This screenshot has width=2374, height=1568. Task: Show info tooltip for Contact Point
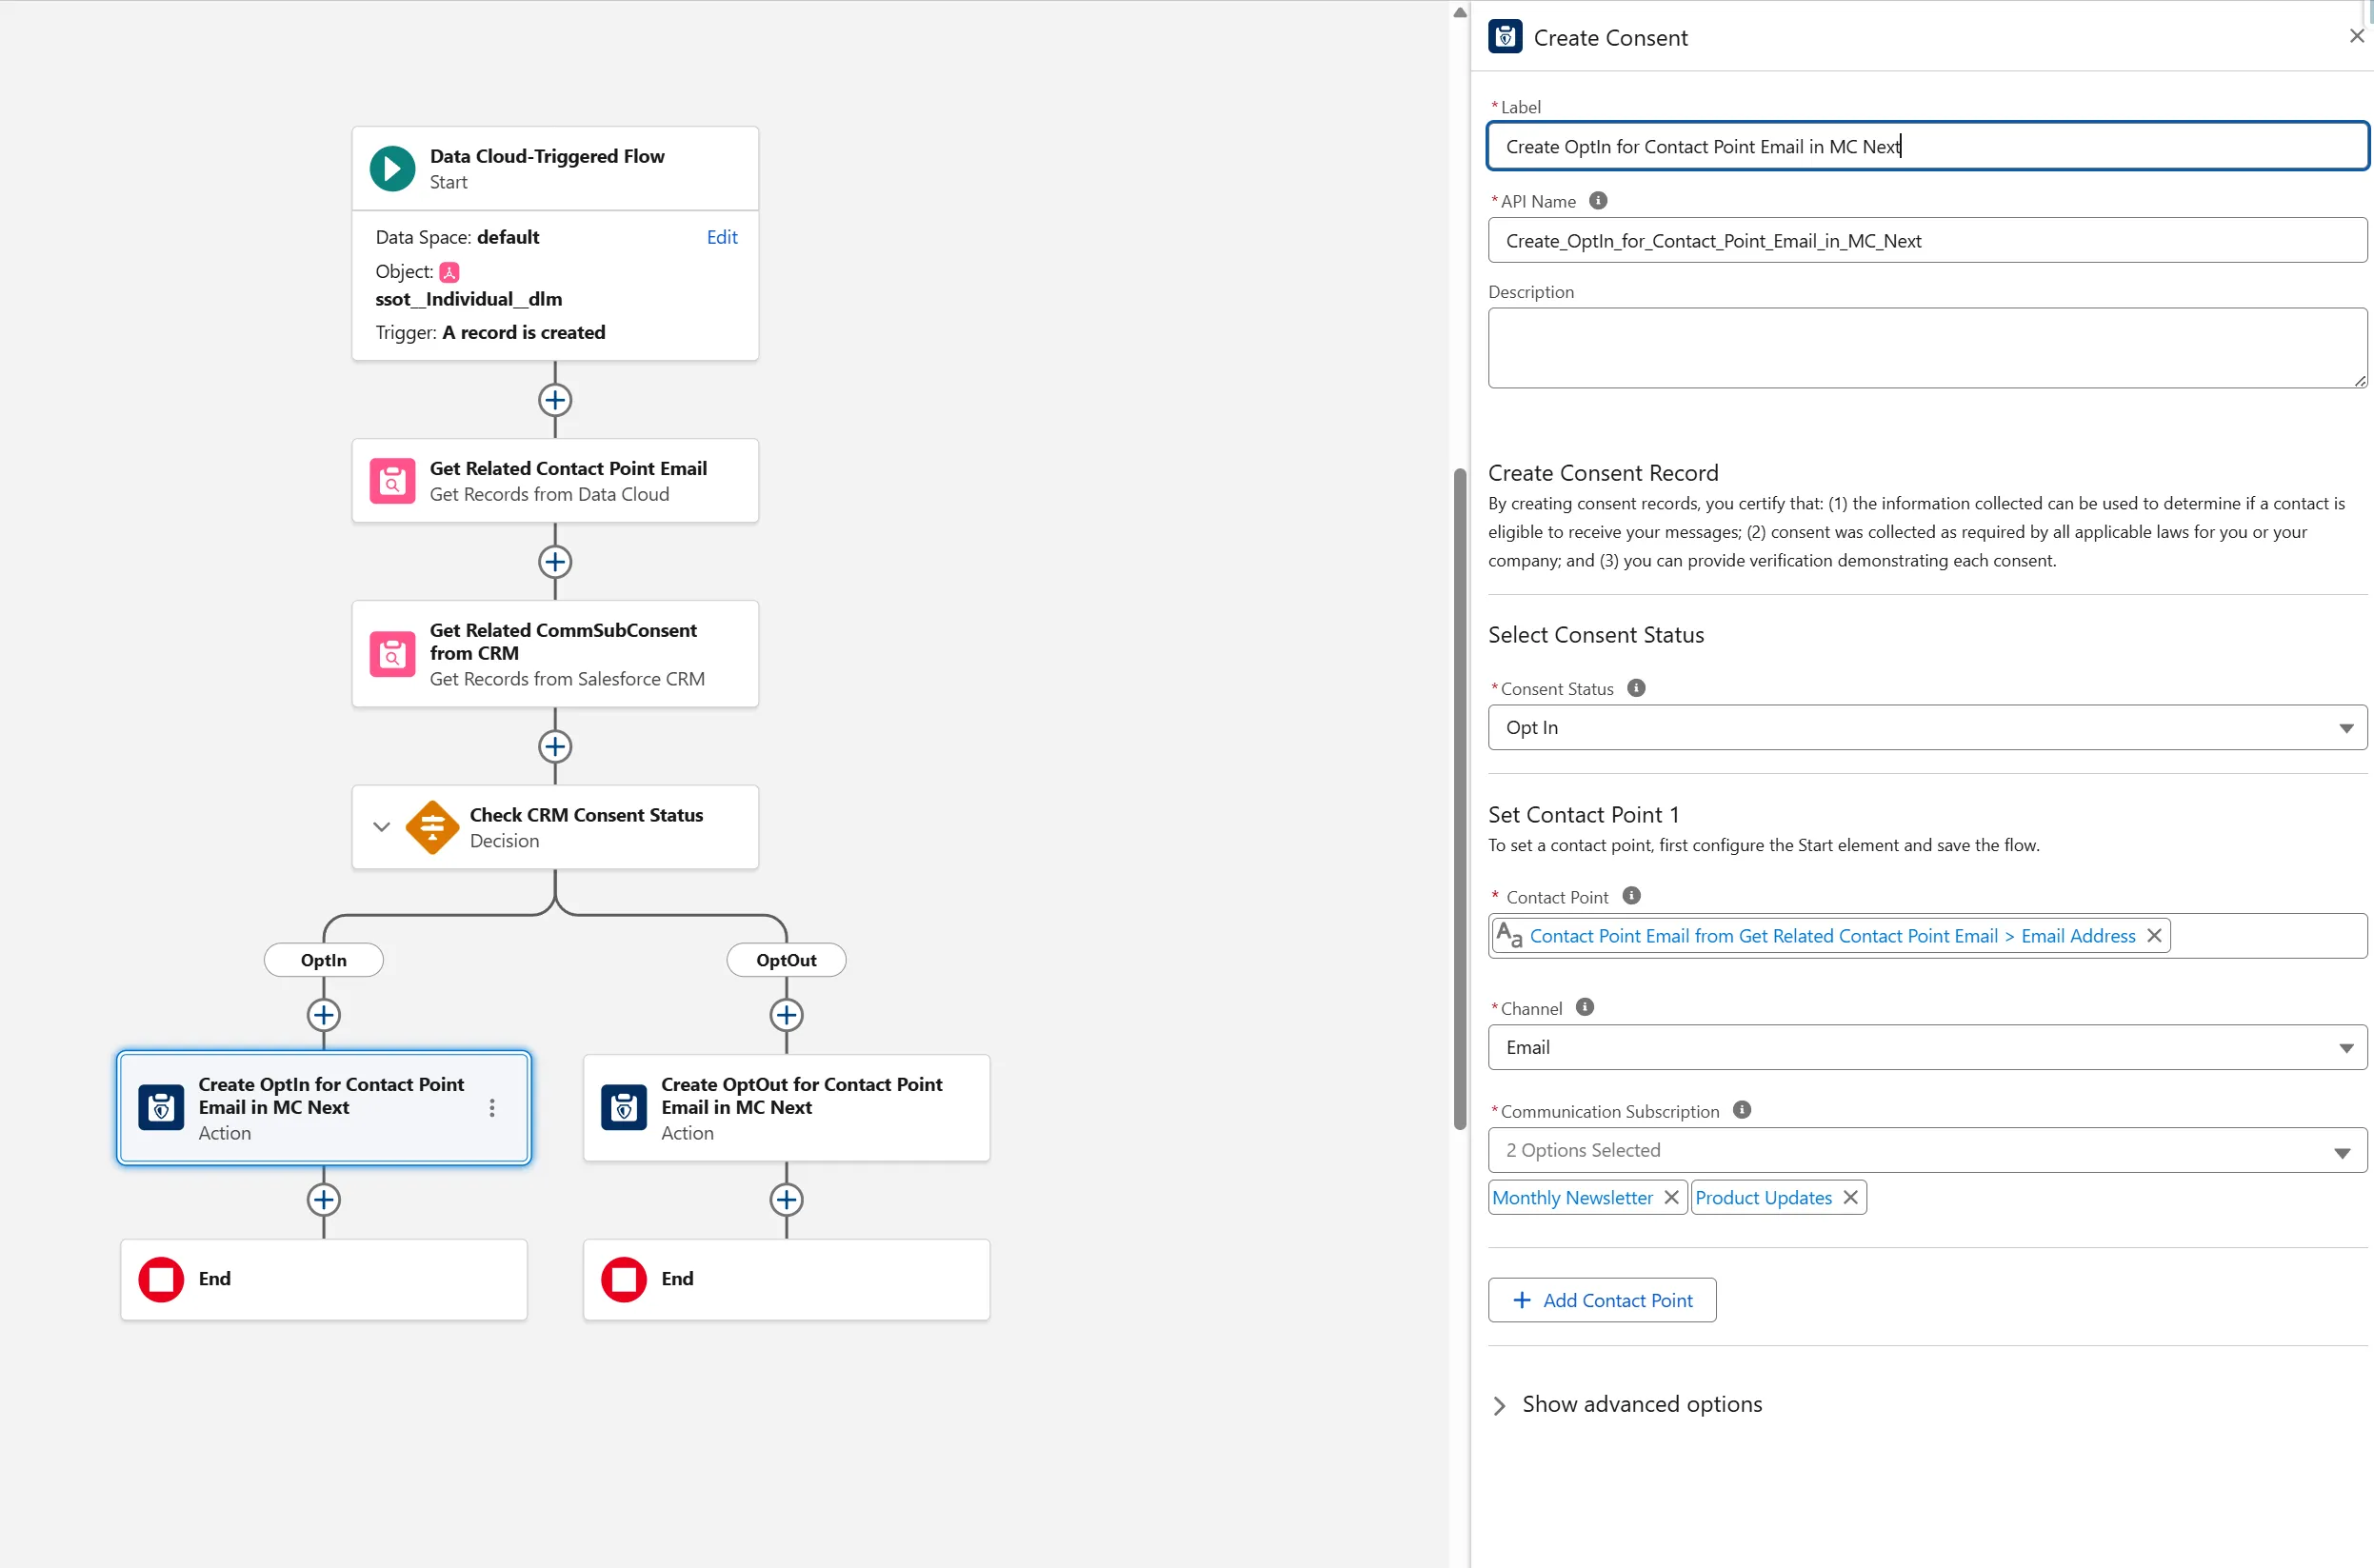(x=1632, y=896)
